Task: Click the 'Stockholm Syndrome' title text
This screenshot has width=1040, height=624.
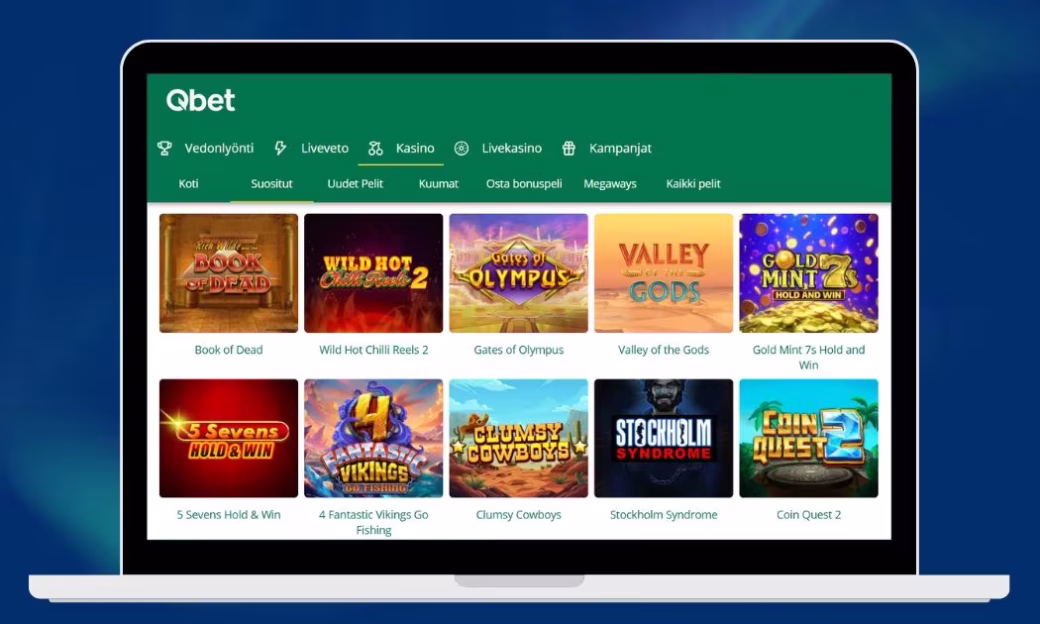Action: (x=663, y=515)
